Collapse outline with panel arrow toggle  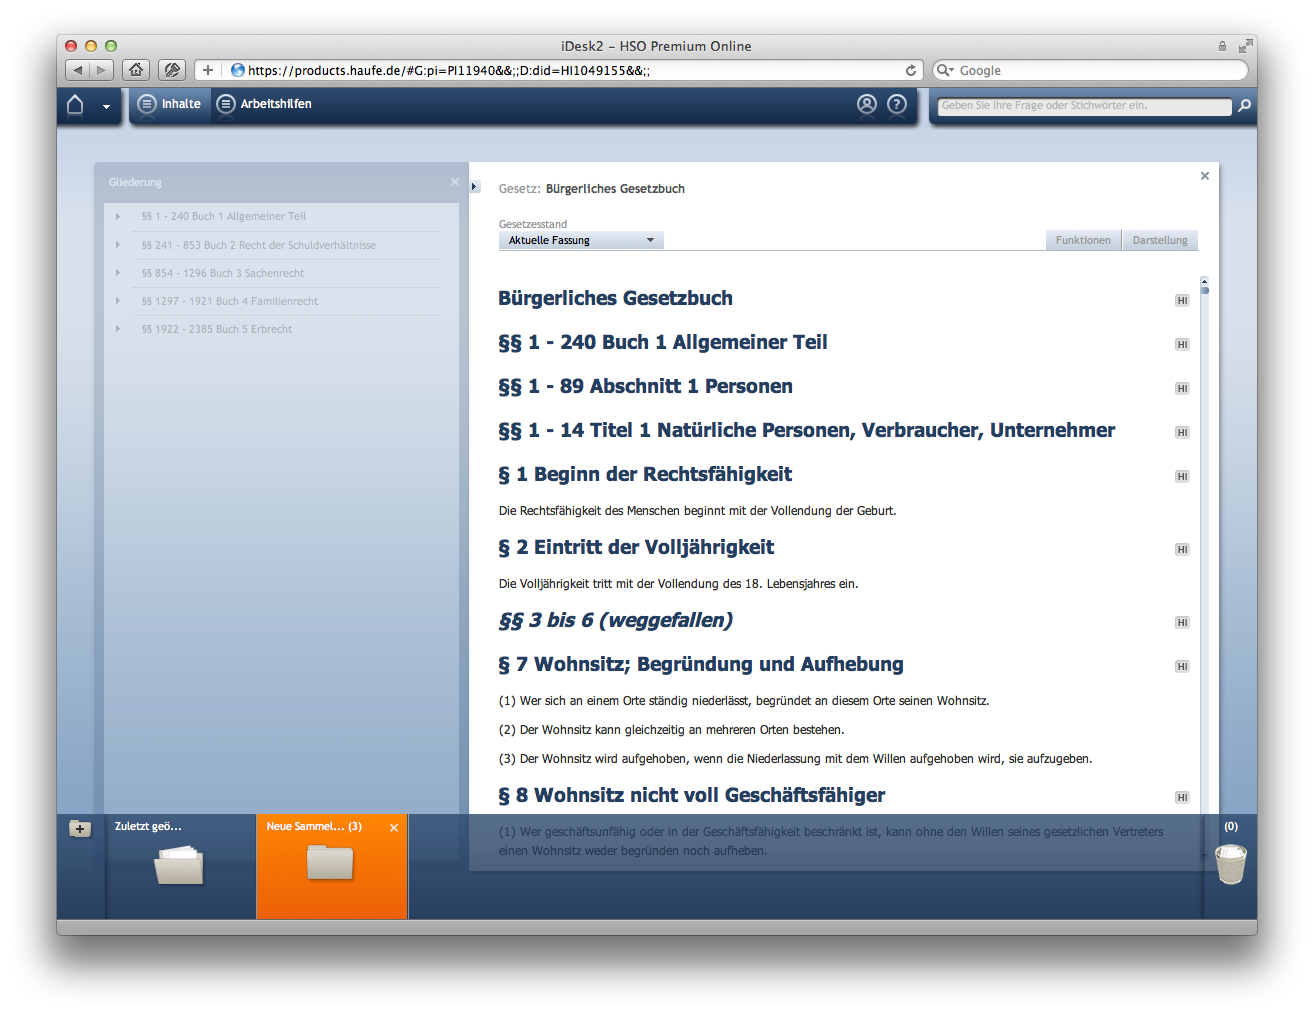point(475,187)
